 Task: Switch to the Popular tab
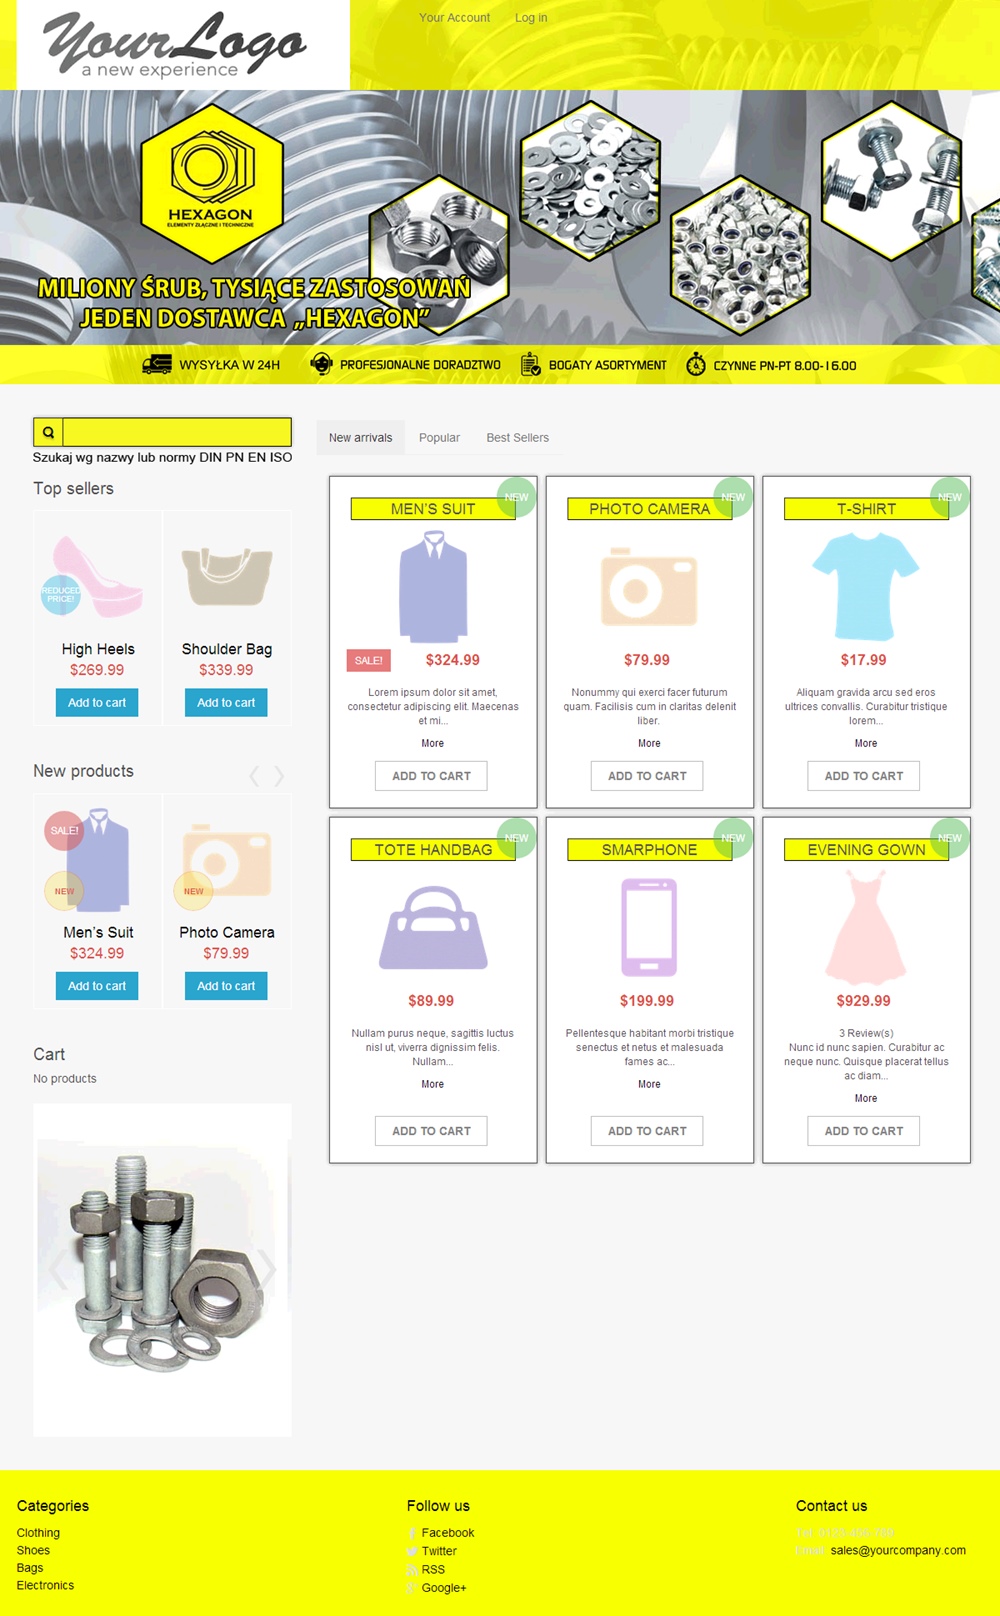(439, 438)
